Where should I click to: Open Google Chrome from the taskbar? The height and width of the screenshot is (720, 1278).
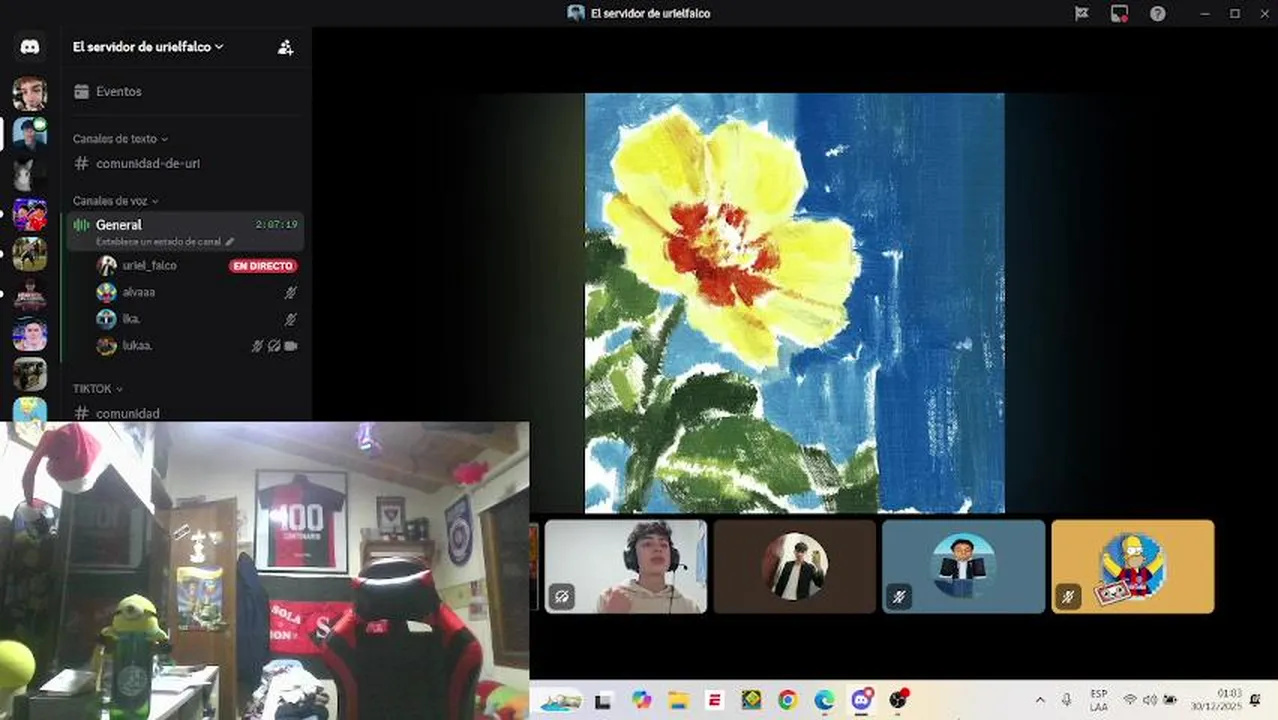(787, 700)
